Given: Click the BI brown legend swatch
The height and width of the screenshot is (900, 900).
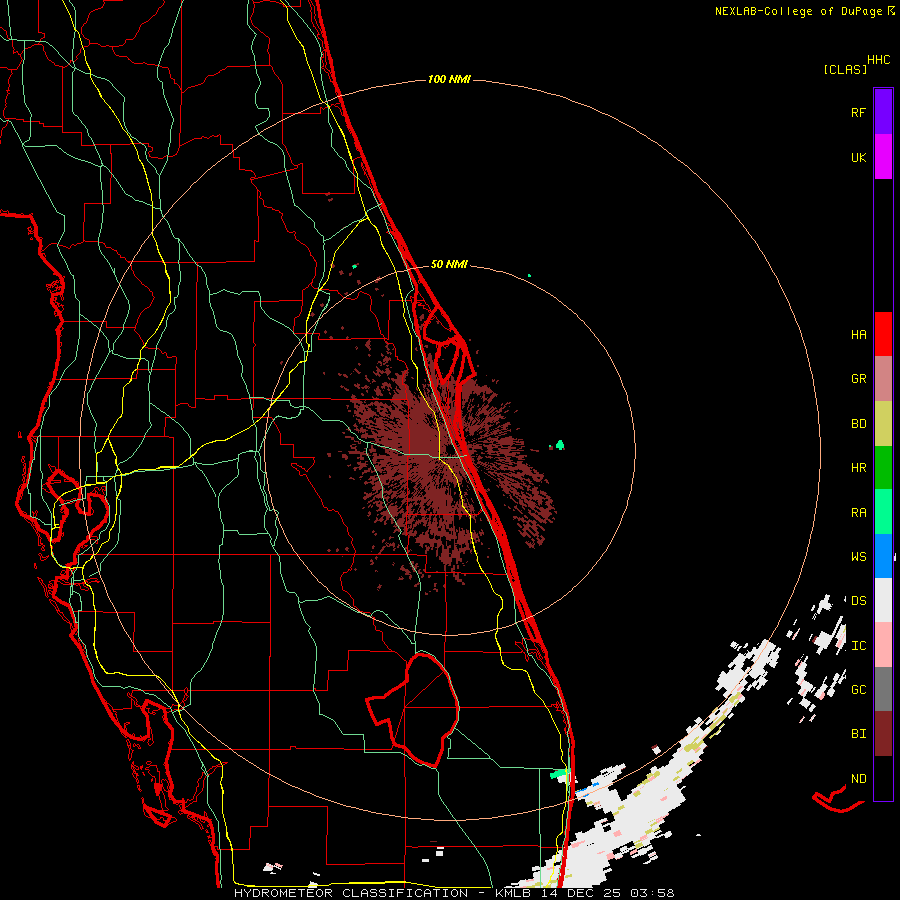Looking at the screenshot, I should (x=883, y=734).
